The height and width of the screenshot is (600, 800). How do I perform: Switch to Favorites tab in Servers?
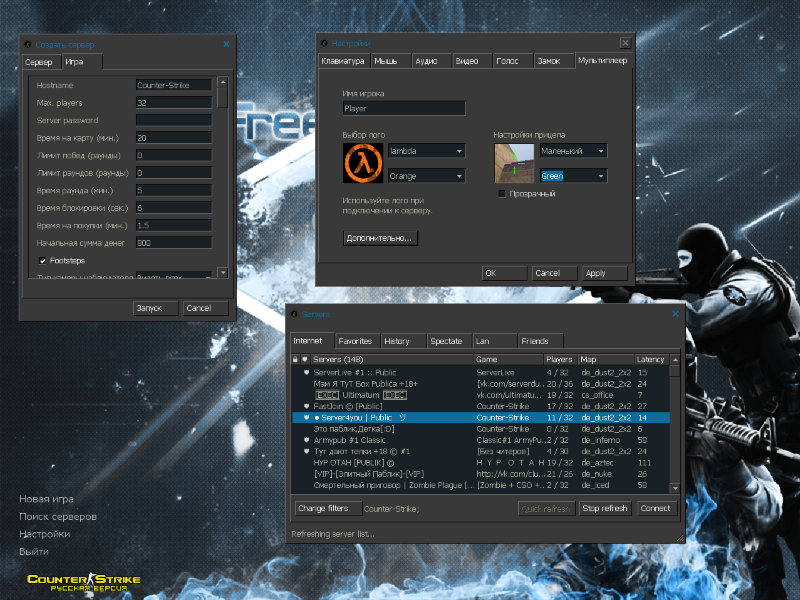point(357,341)
